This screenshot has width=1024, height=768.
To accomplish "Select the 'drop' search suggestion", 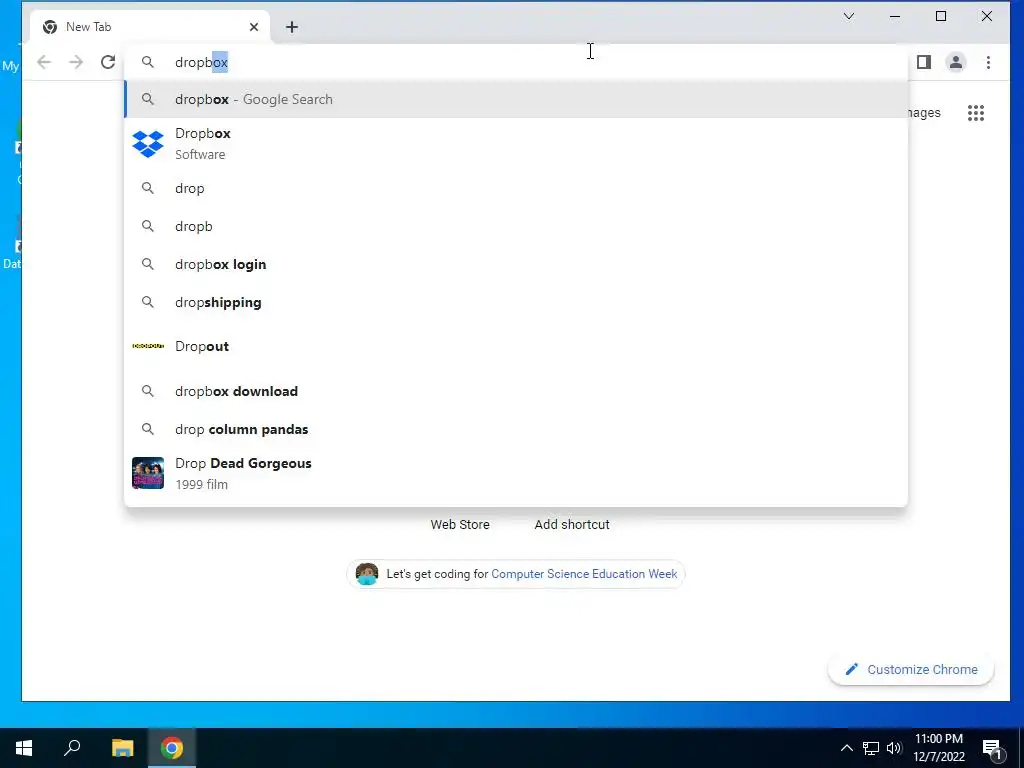I will pos(516,189).
